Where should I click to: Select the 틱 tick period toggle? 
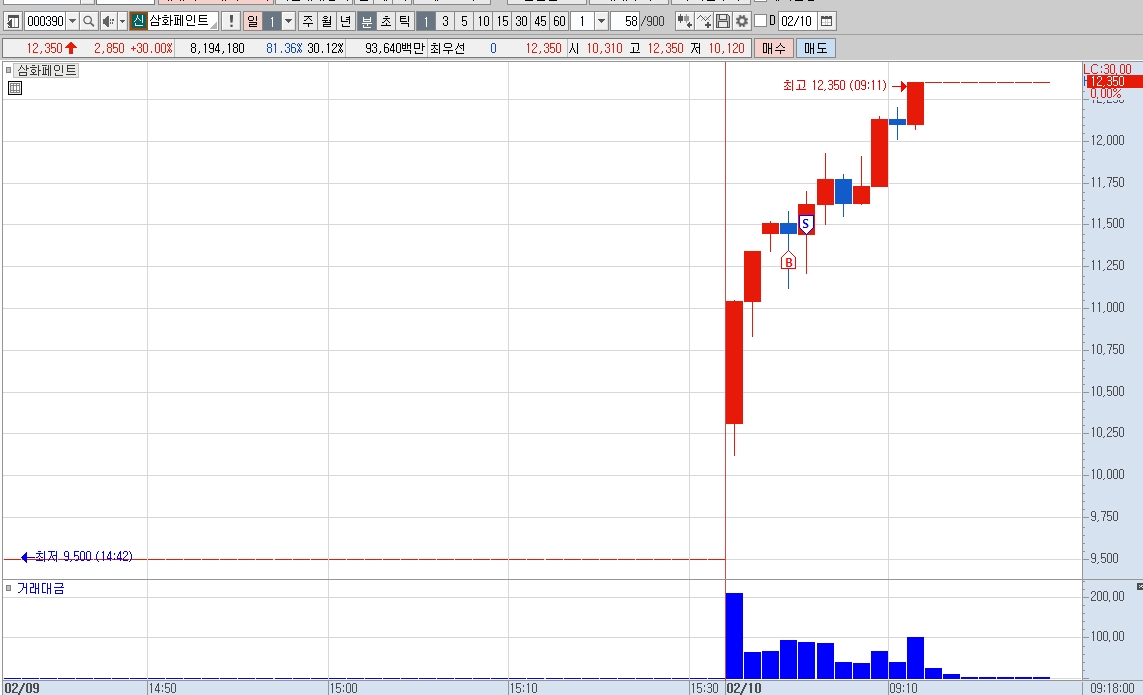[x=405, y=21]
